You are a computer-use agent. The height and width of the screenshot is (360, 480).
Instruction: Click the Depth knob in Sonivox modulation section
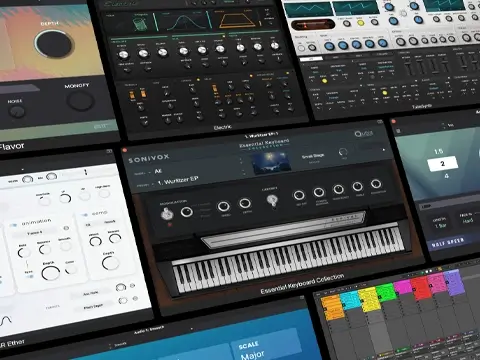pyautogui.click(x=245, y=203)
